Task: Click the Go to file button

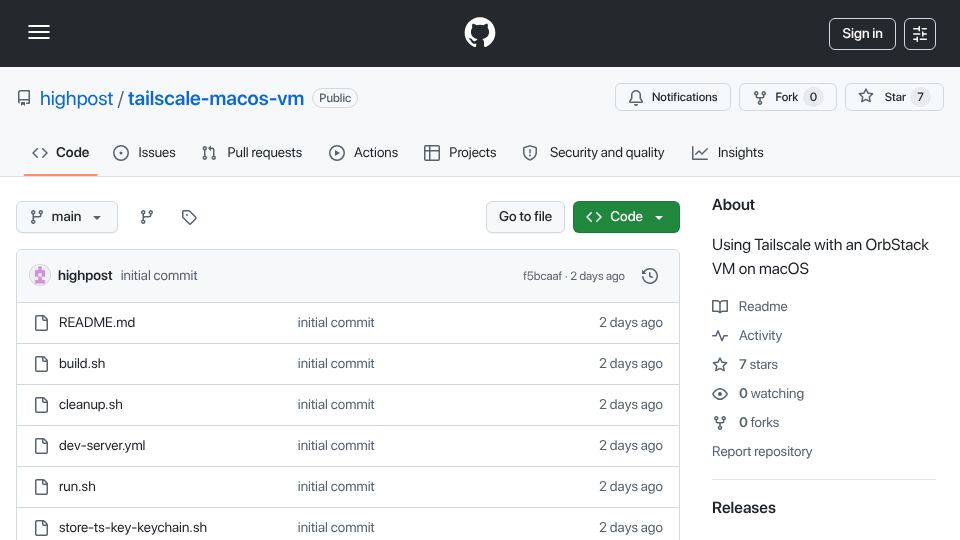Action: 525,217
